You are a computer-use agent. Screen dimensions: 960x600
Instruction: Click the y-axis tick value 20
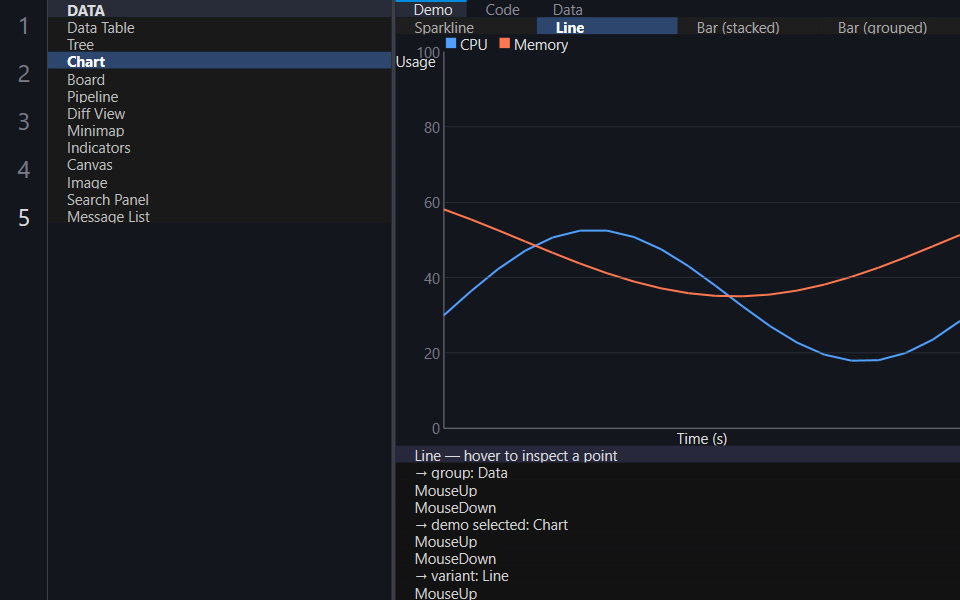[432, 353]
